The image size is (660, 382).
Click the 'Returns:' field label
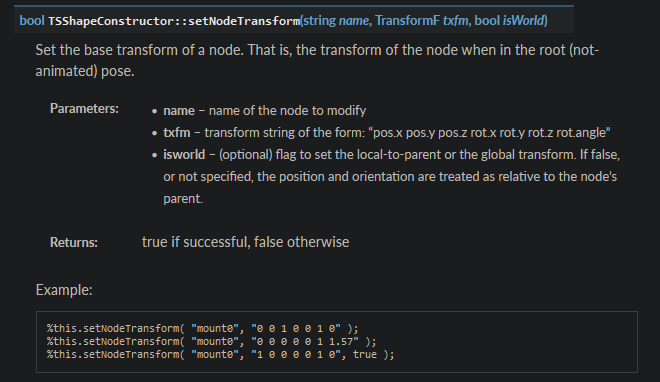(74, 242)
